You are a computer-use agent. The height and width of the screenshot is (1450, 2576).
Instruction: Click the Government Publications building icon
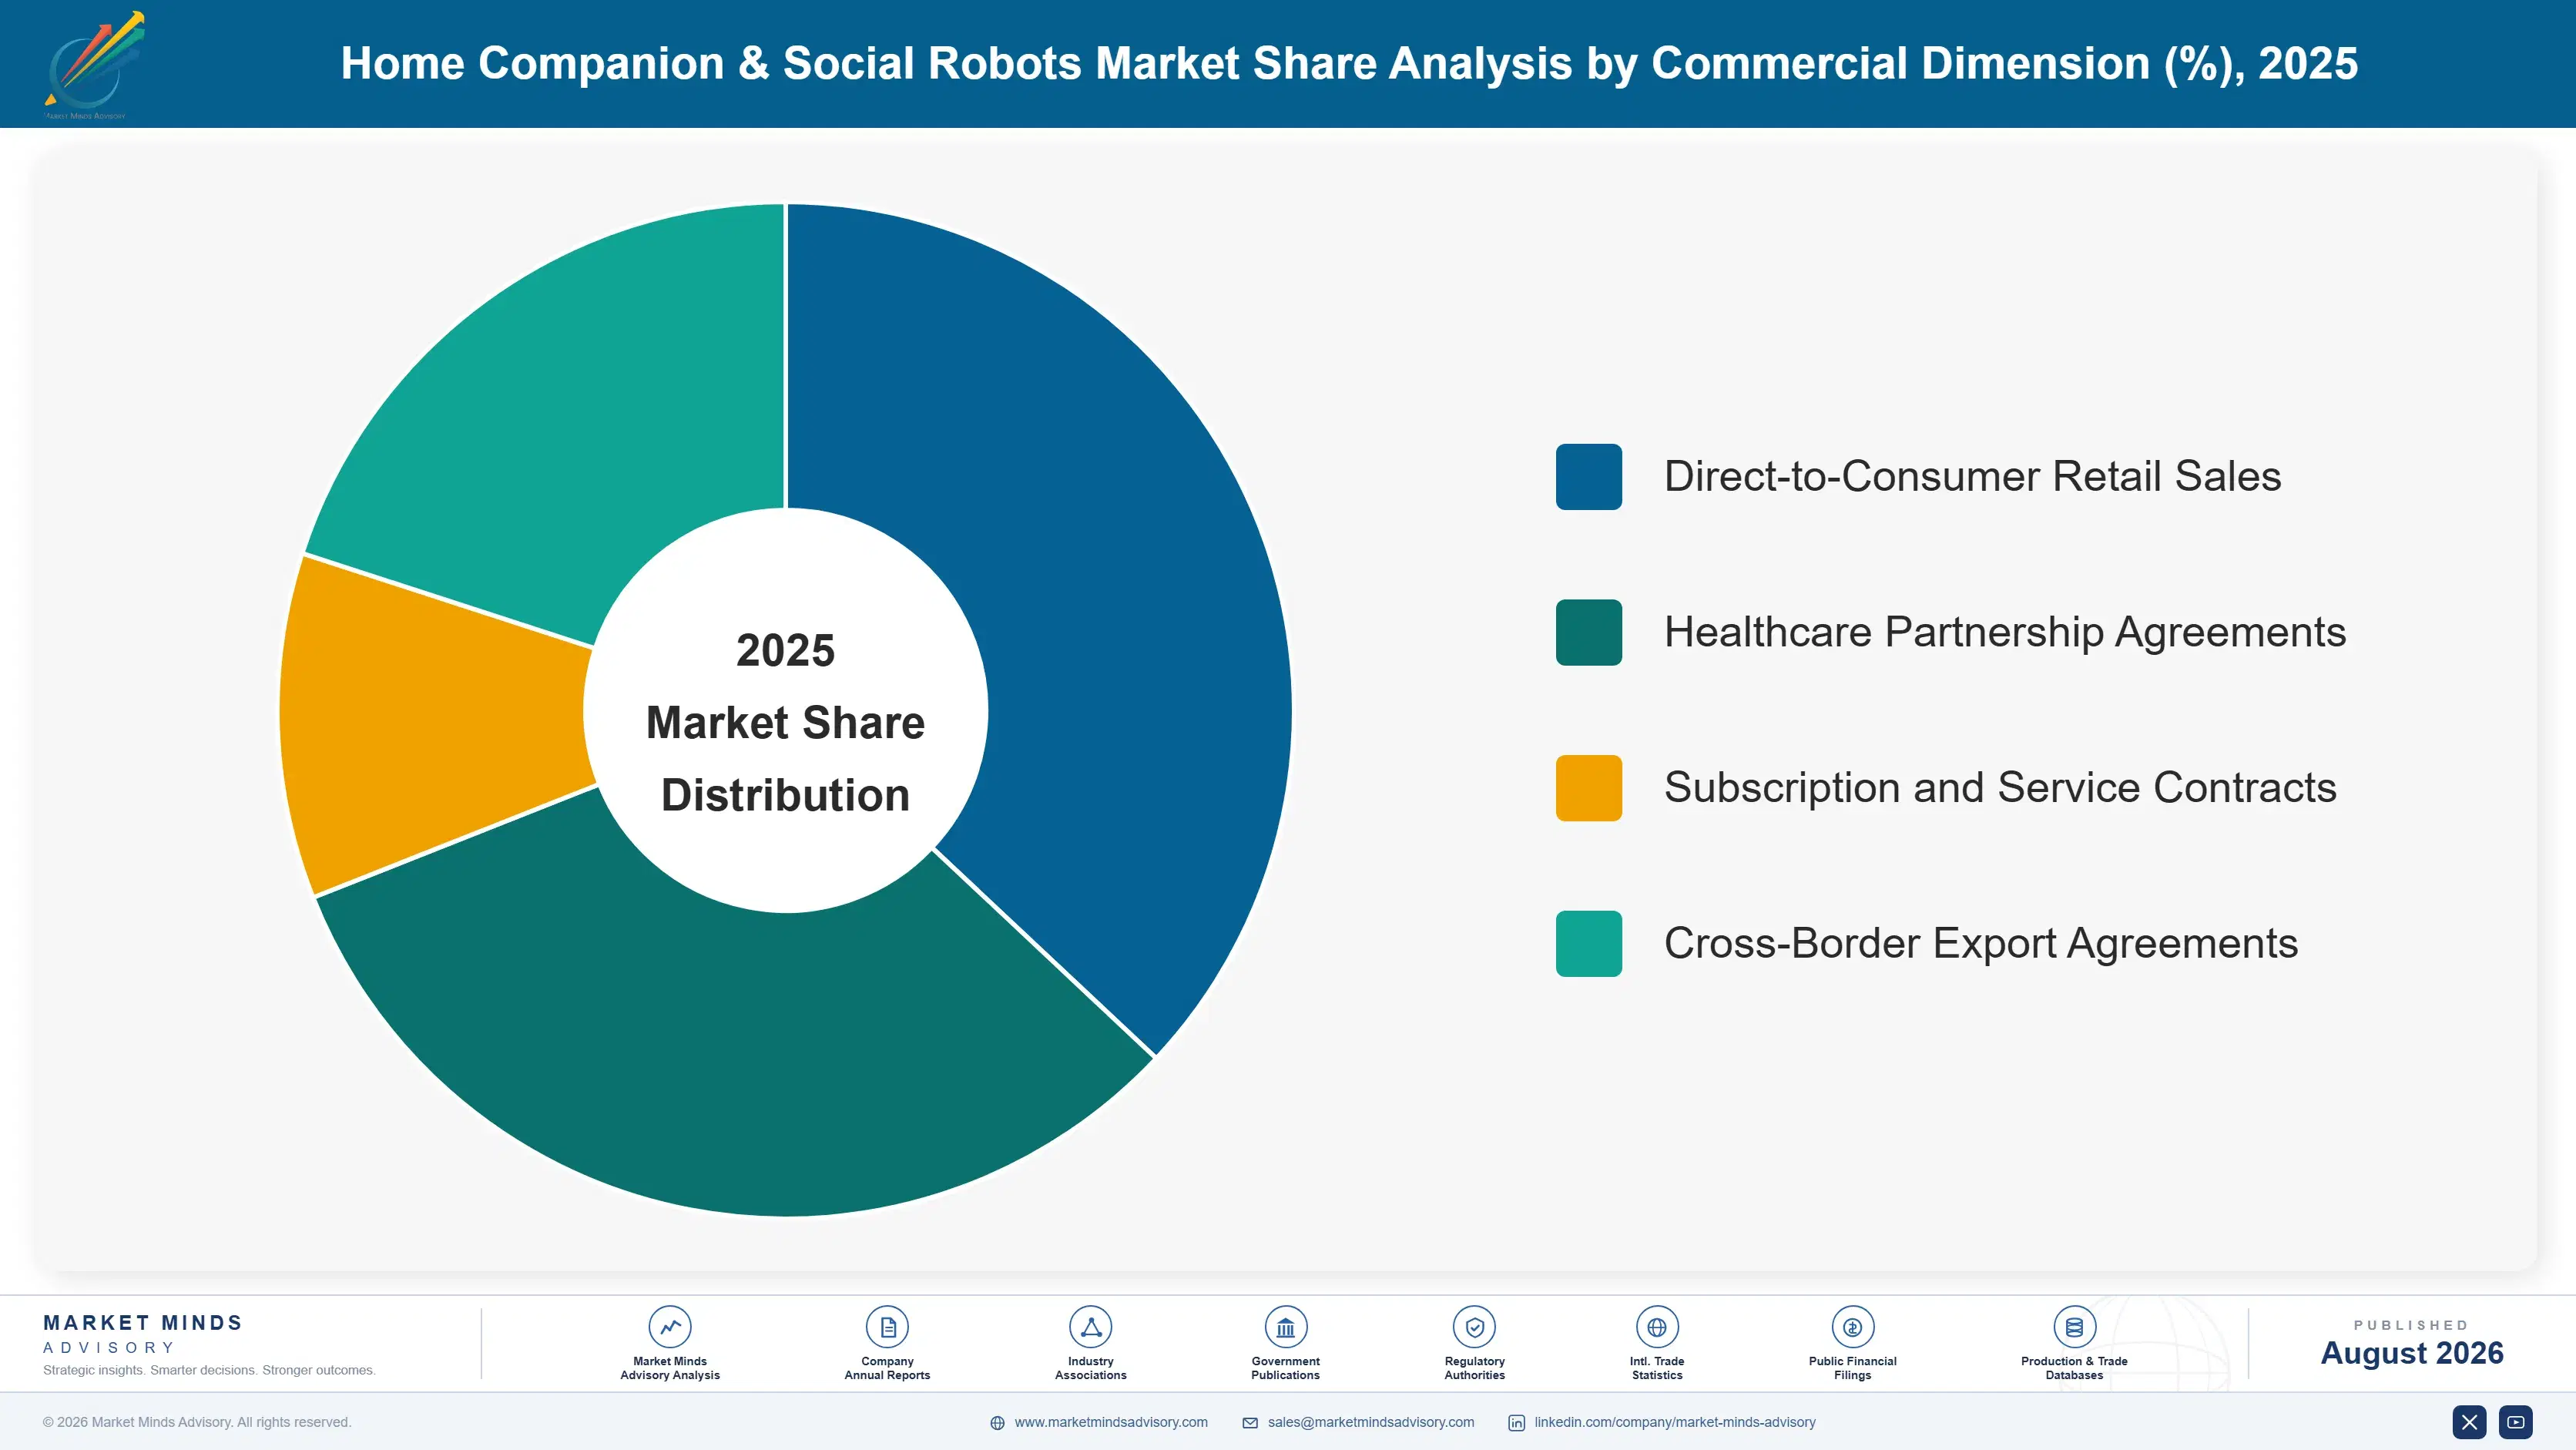1285,1327
